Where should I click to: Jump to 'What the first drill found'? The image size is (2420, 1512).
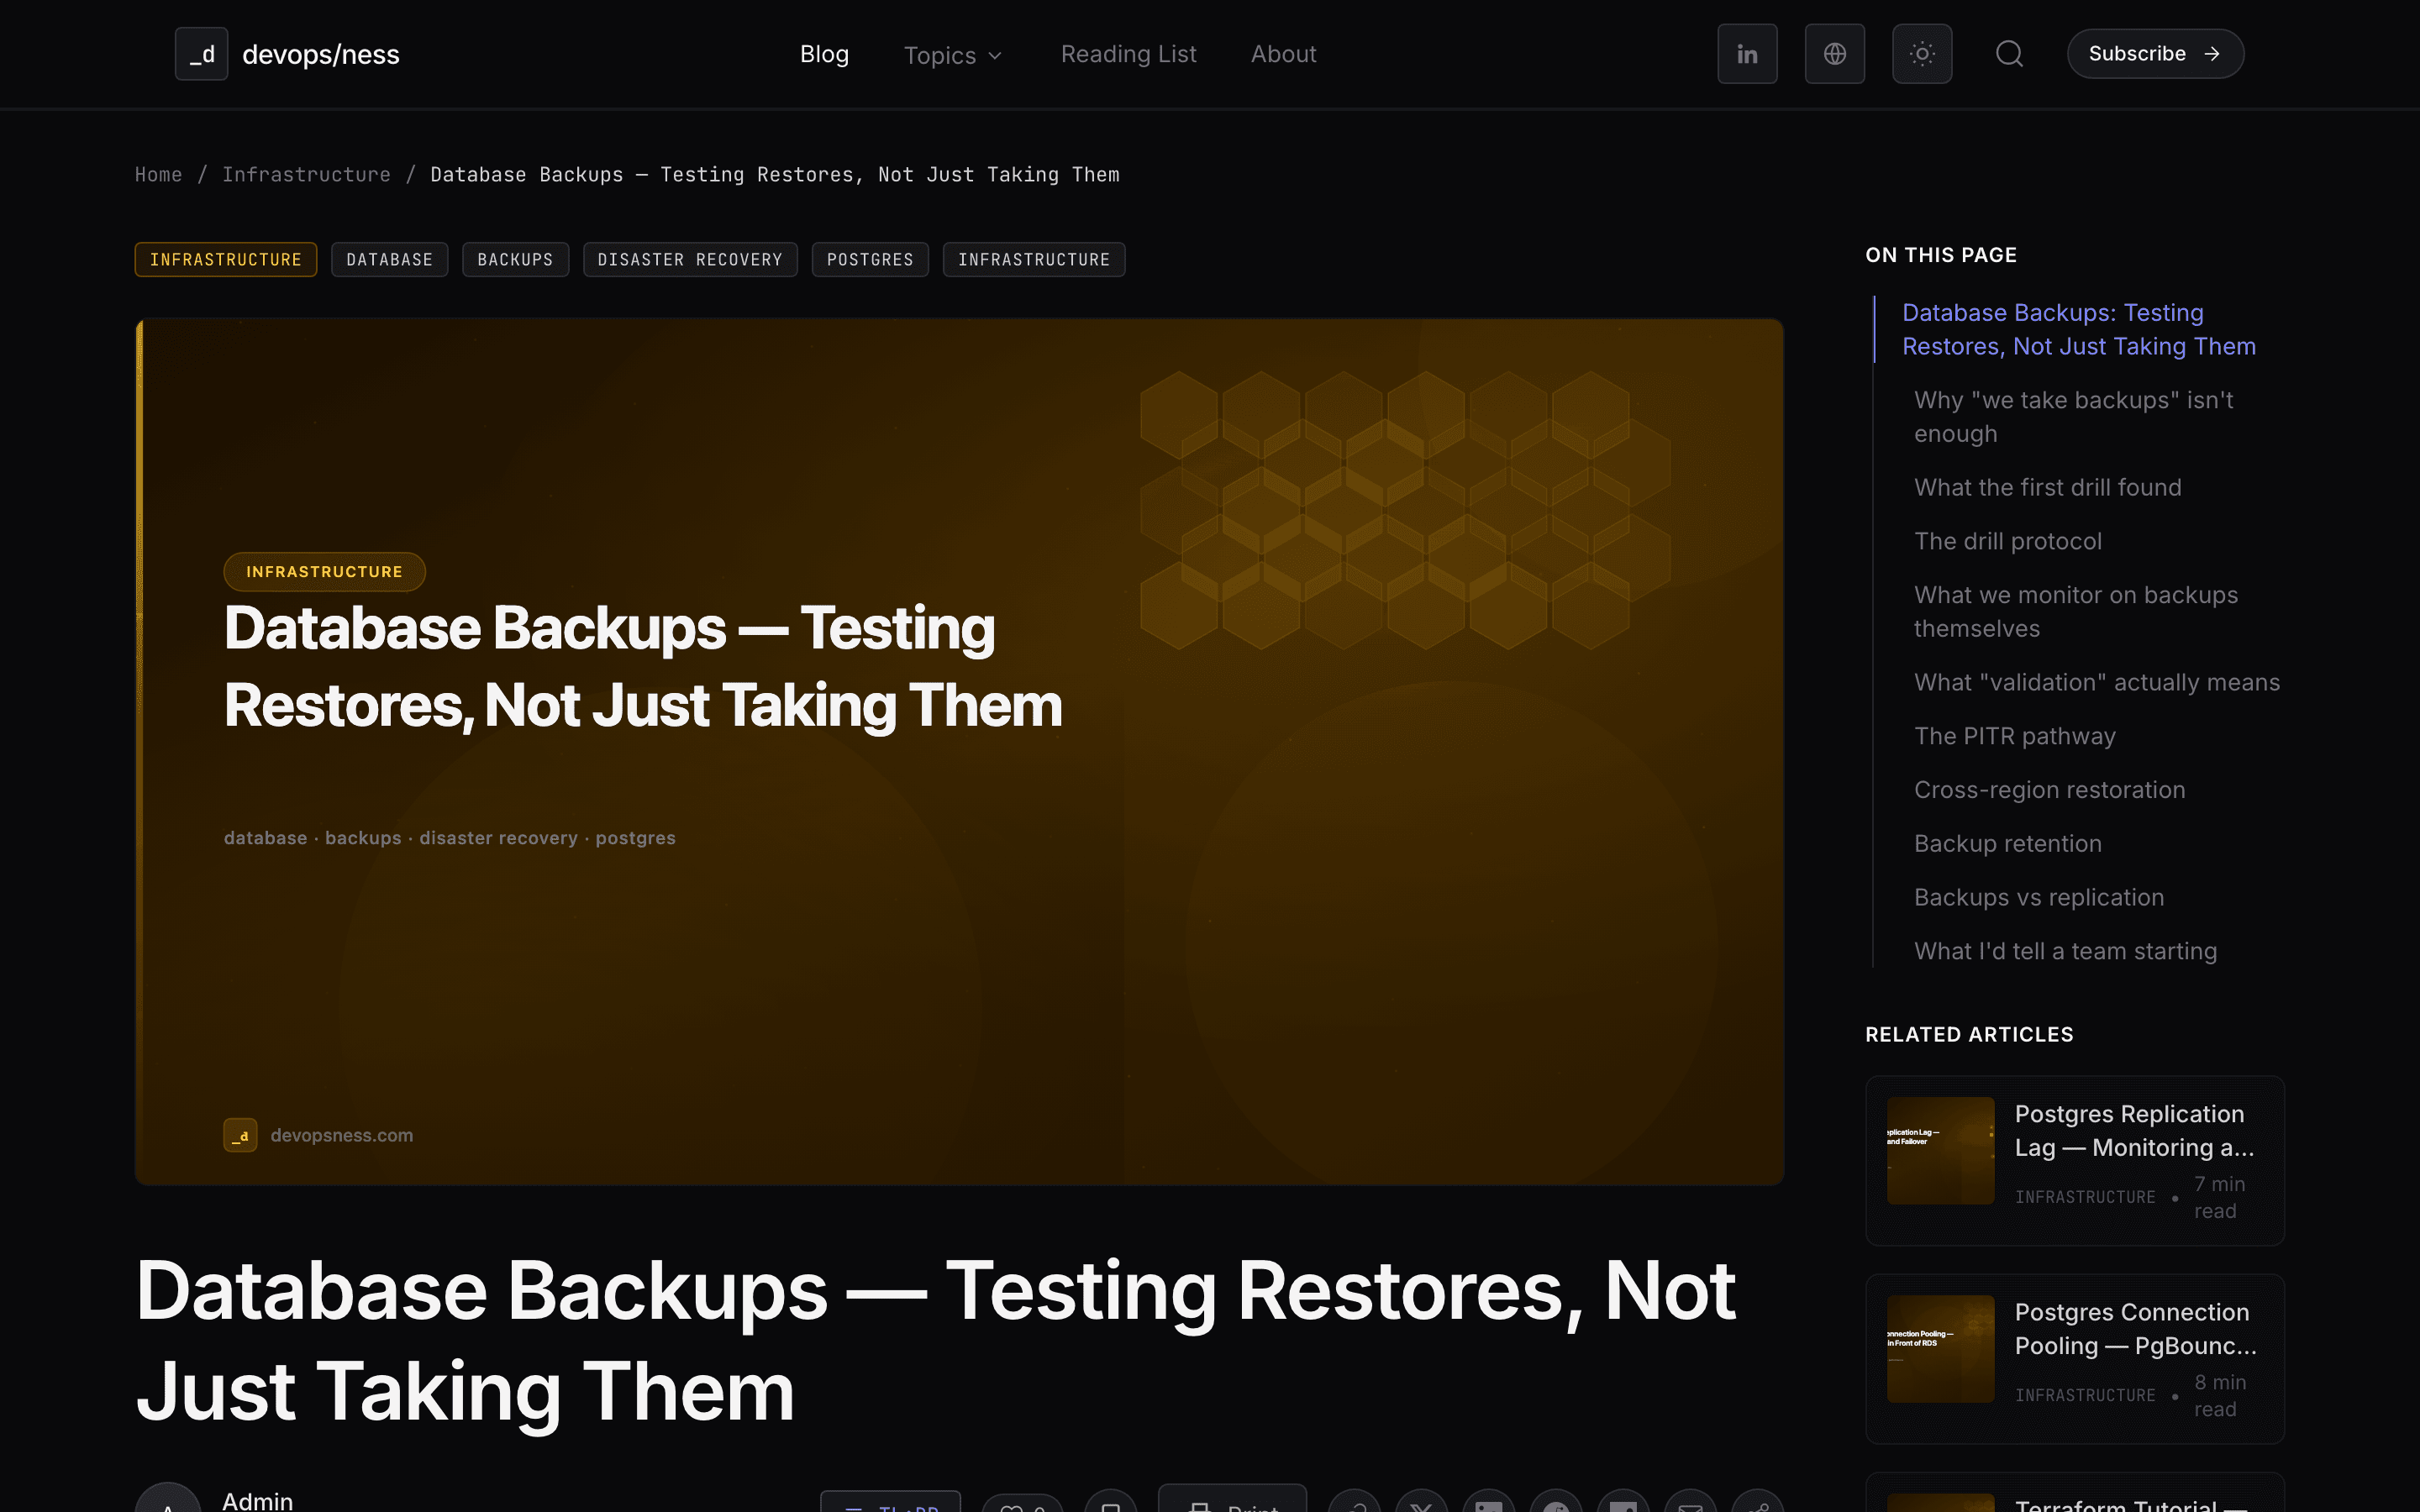[2047, 487]
